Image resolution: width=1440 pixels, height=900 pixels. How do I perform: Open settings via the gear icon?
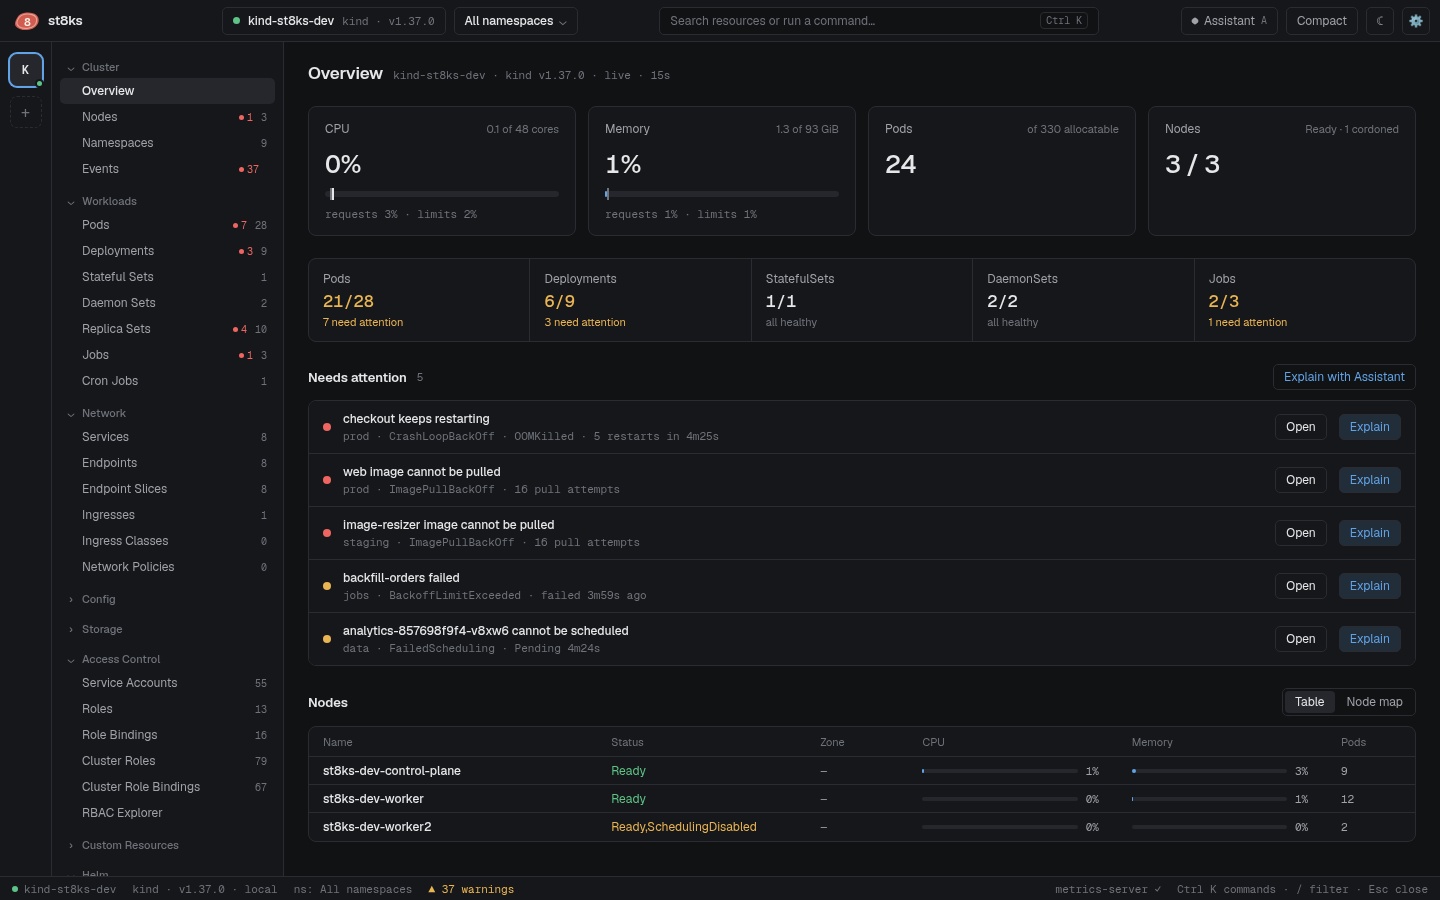(x=1416, y=21)
